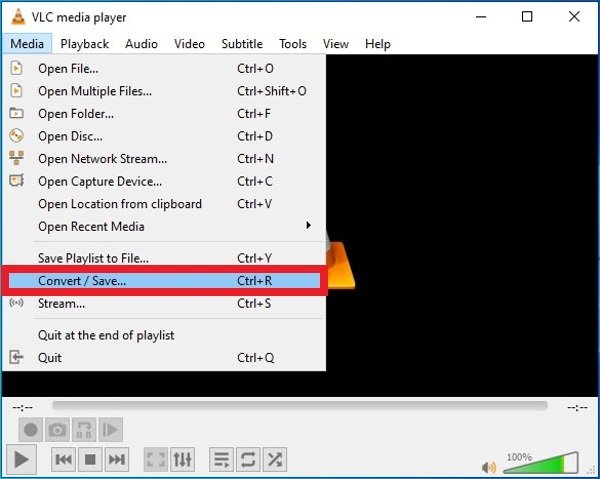Click the playback seek bar
Viewport: 600px width, 479px height.
point(300,406)
